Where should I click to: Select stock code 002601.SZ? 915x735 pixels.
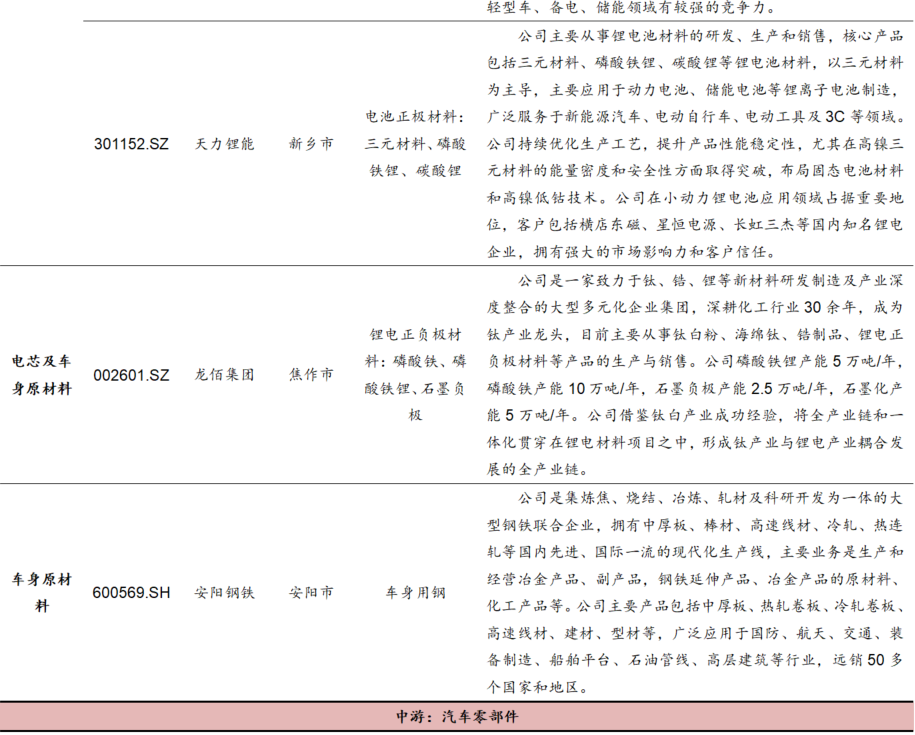[x=131, y=374]
